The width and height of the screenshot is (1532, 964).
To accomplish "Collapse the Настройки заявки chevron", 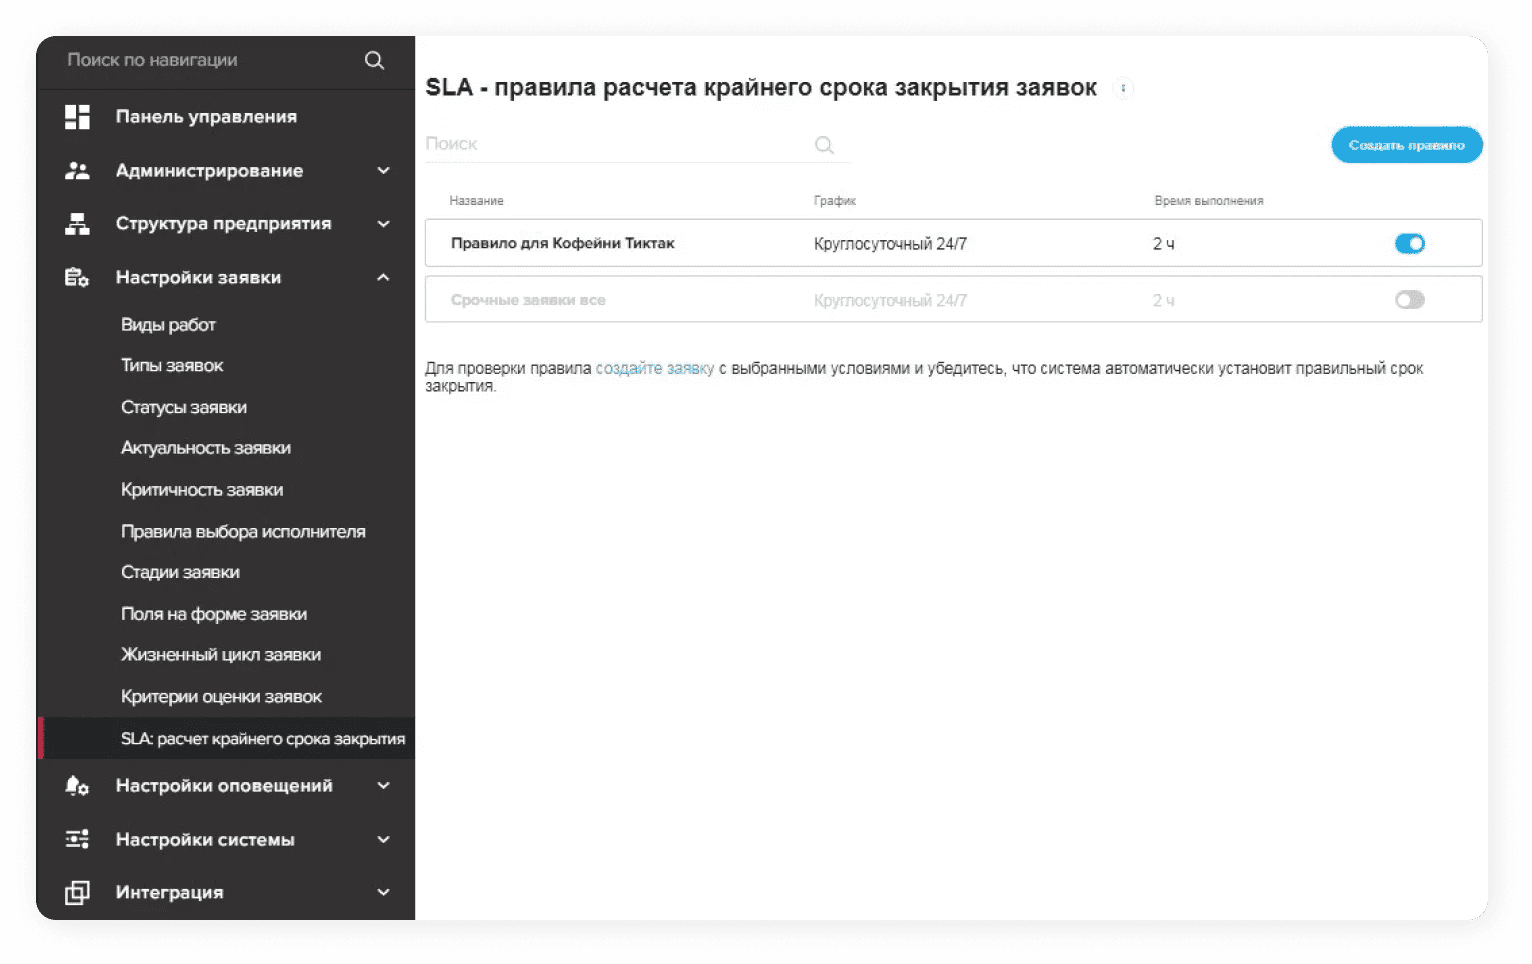I will pyautogui.click(x=383, y=278).
